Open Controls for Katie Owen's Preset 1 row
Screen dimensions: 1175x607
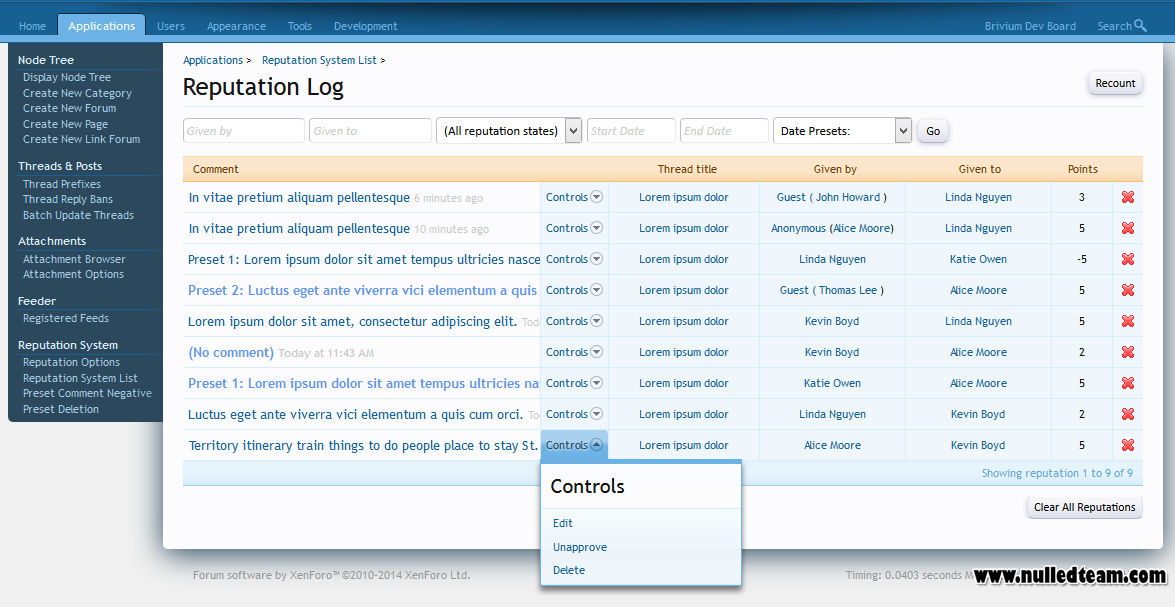[574, 383]
